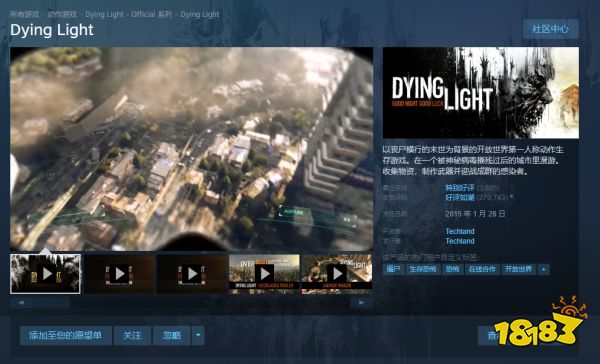Click the left arrow of thumbnail strip

(21, 302)
